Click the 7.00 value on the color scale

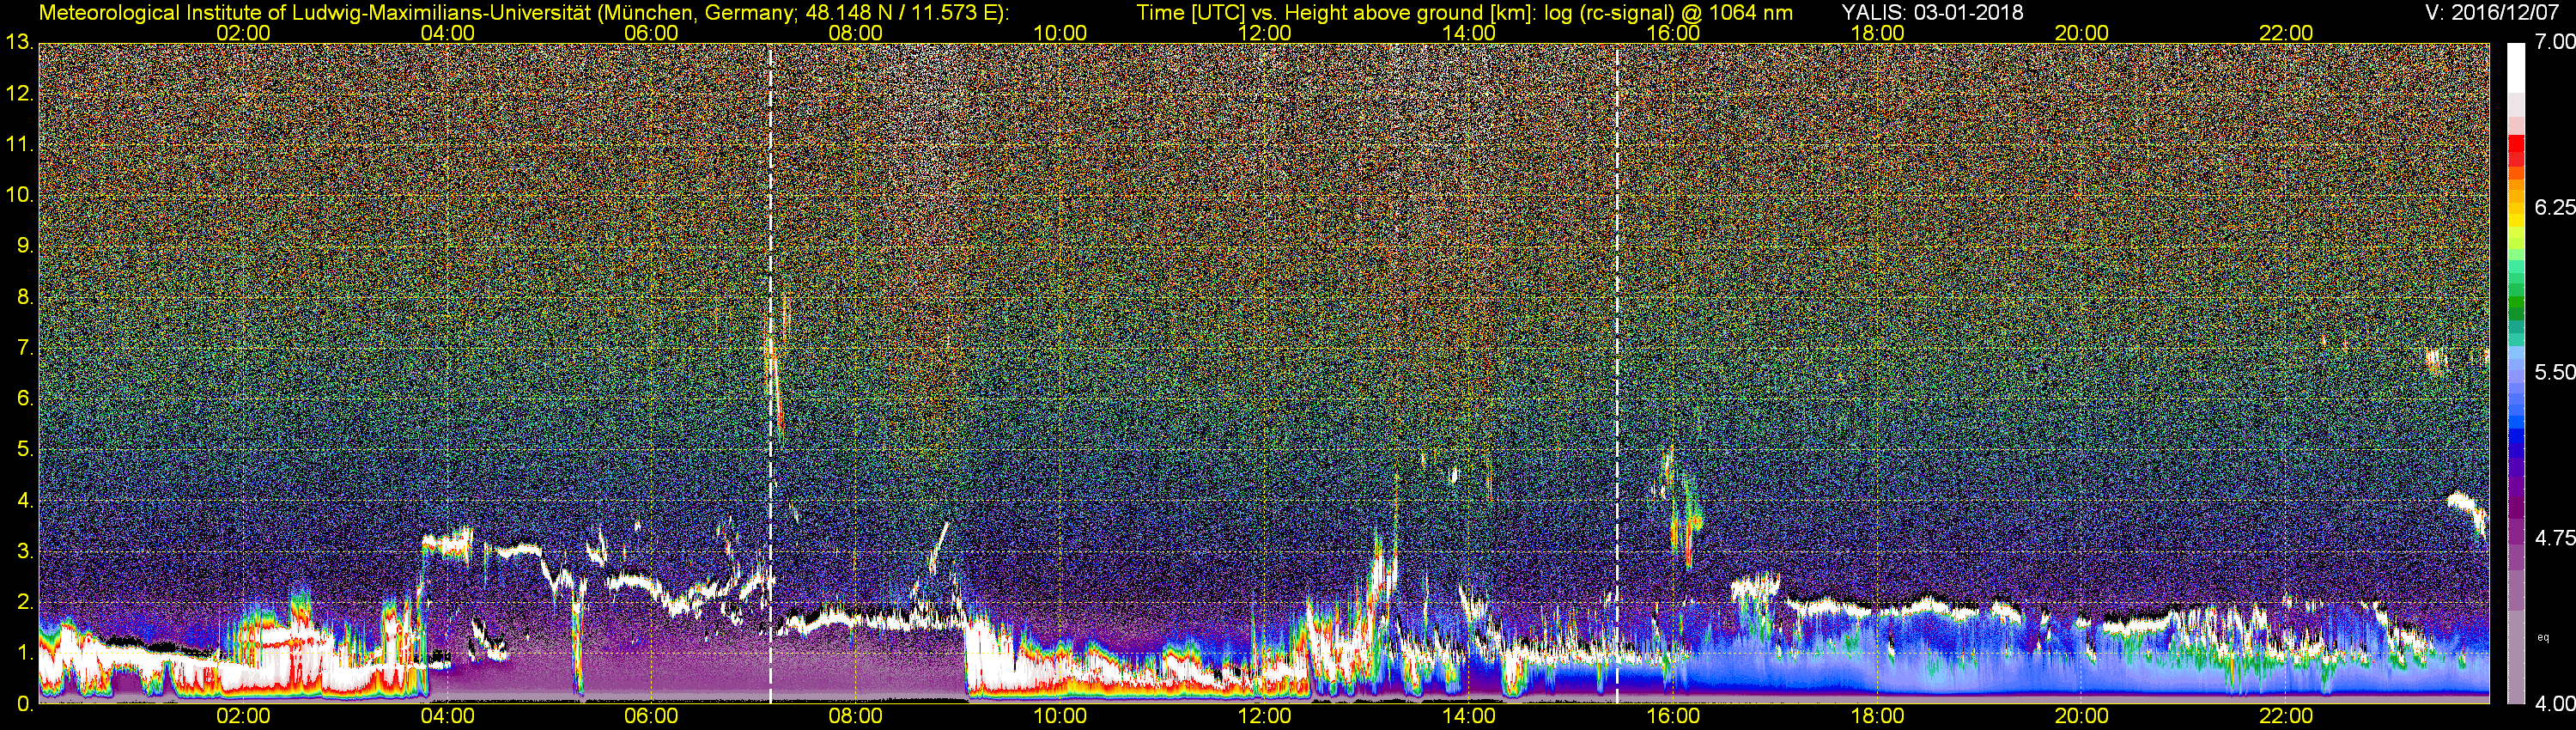click(2554, 42)
